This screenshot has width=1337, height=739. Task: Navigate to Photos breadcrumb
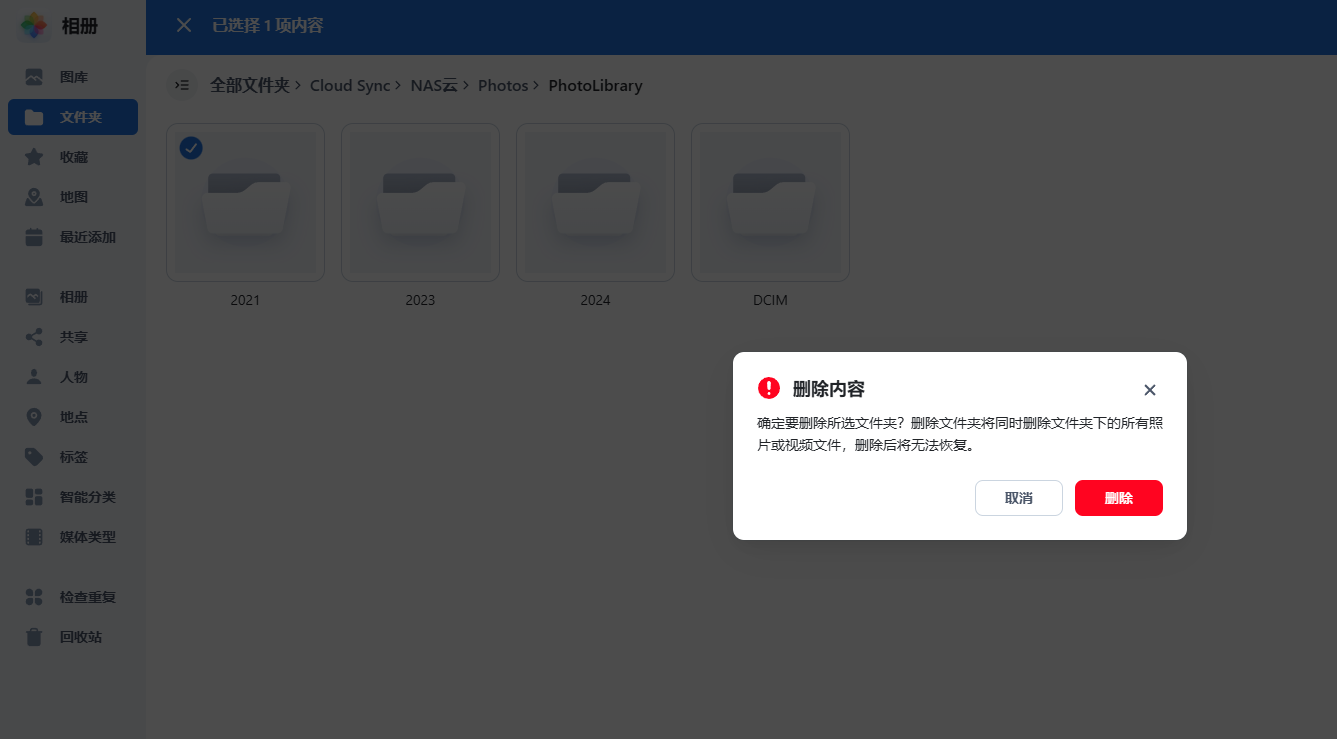[503, 86]
